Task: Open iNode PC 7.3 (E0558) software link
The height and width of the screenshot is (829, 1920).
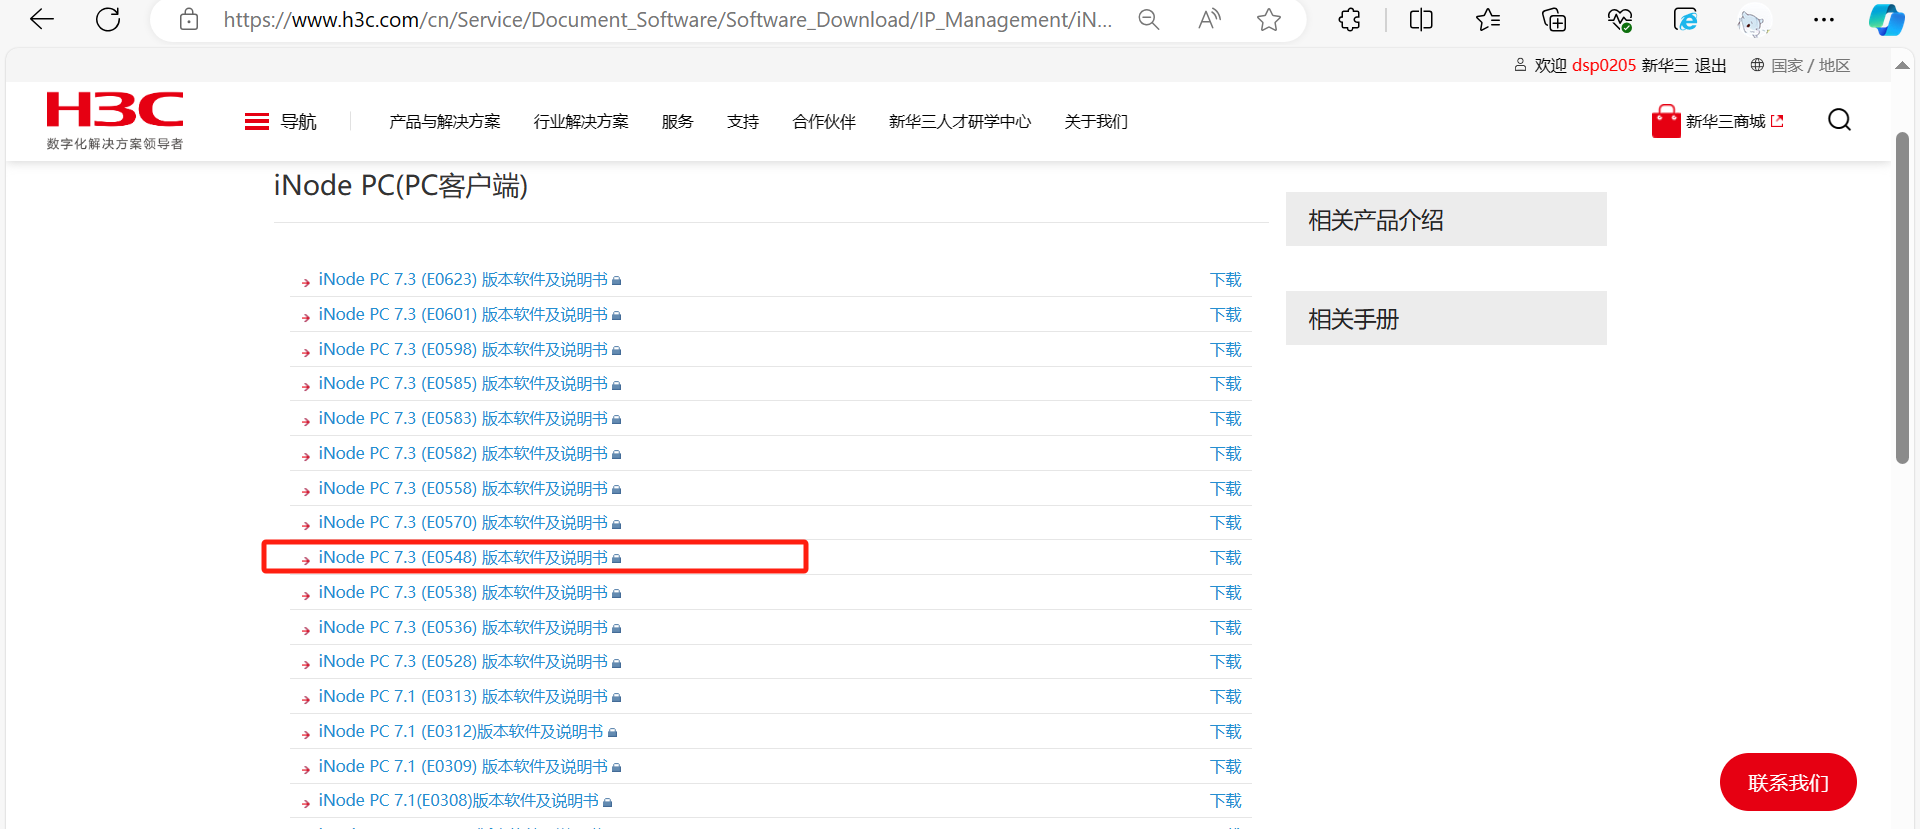Action: (463, 489)
